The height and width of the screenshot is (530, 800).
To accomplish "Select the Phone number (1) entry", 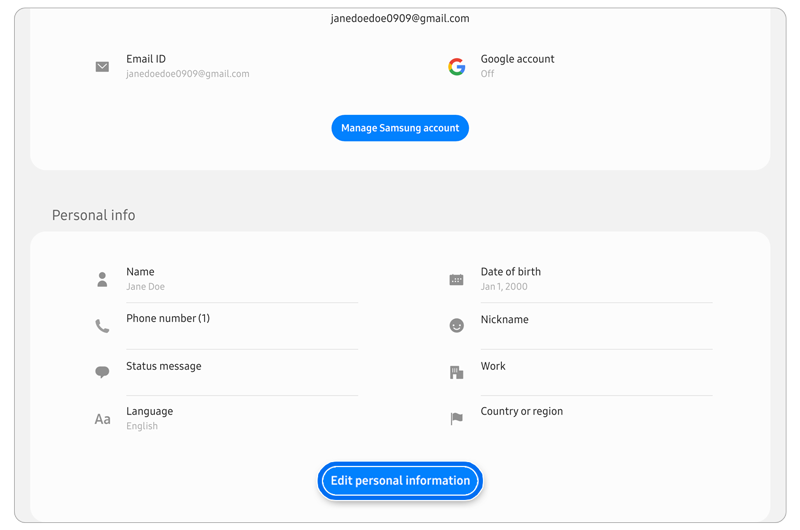I will coord(168,319).
